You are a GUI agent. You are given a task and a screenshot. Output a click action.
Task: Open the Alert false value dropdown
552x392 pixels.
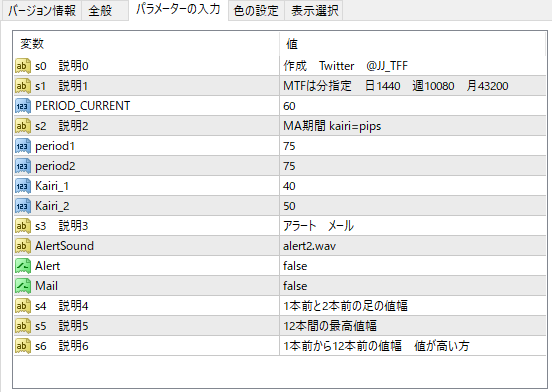click(x=413, y=266)
